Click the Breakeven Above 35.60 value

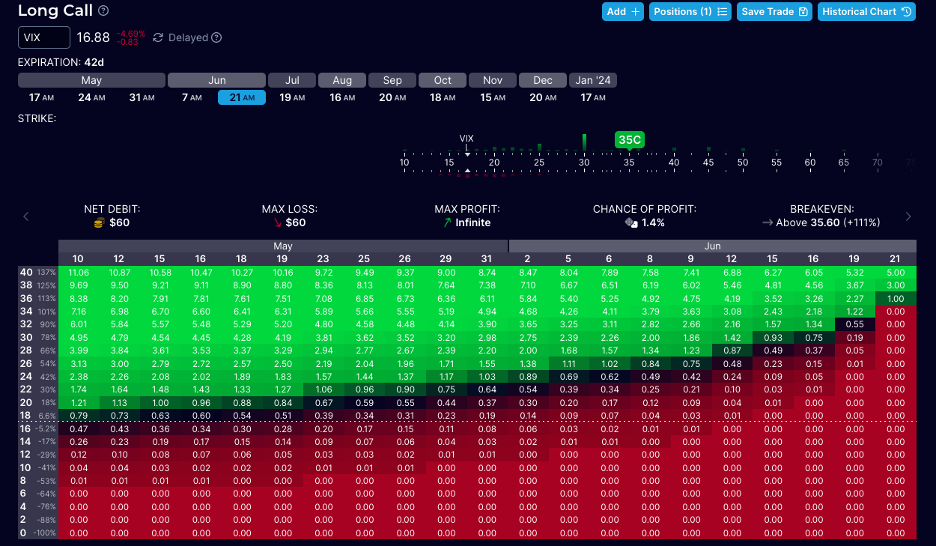pyautogui.click(x=828, y=223)
